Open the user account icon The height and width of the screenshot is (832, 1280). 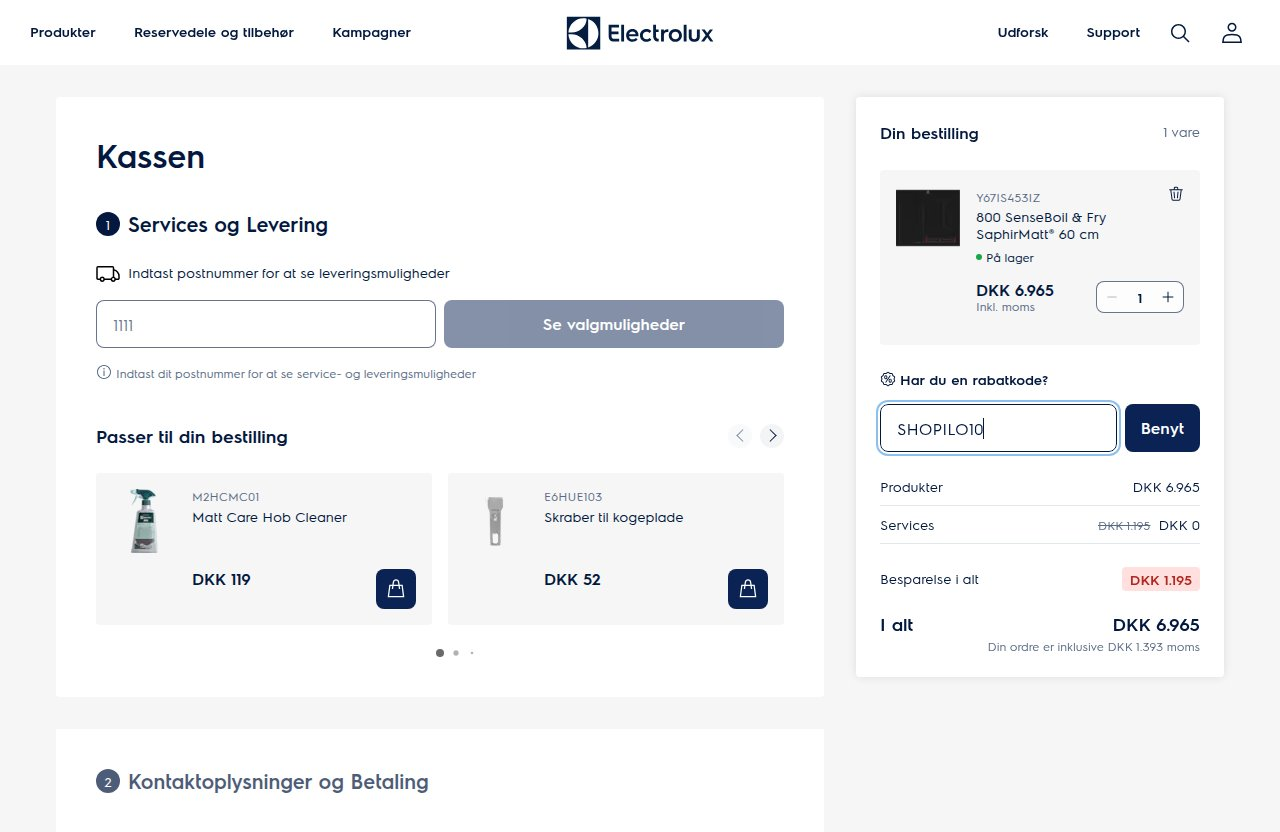click(x=1232, y=33)
